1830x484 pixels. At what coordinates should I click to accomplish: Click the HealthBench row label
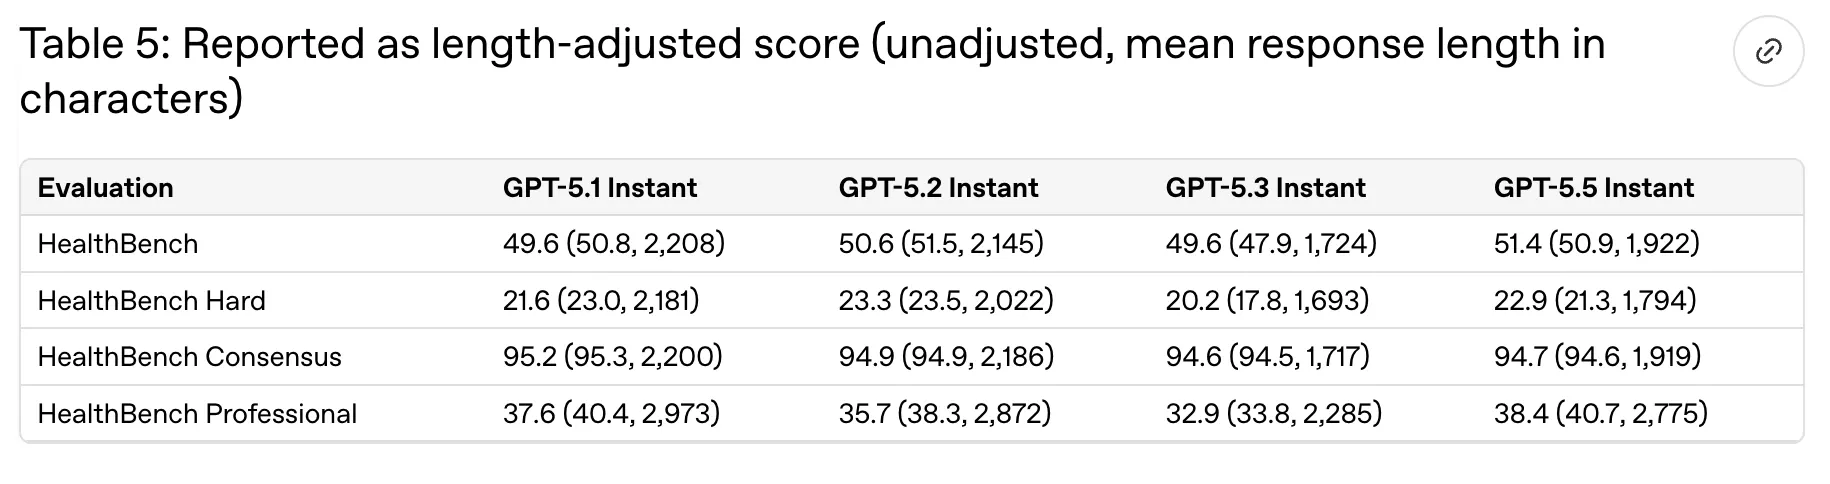[118, 244]
